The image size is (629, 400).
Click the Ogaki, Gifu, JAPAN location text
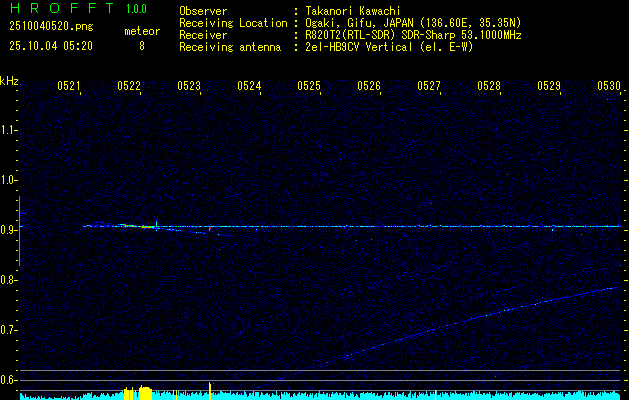tap(413, 23)
